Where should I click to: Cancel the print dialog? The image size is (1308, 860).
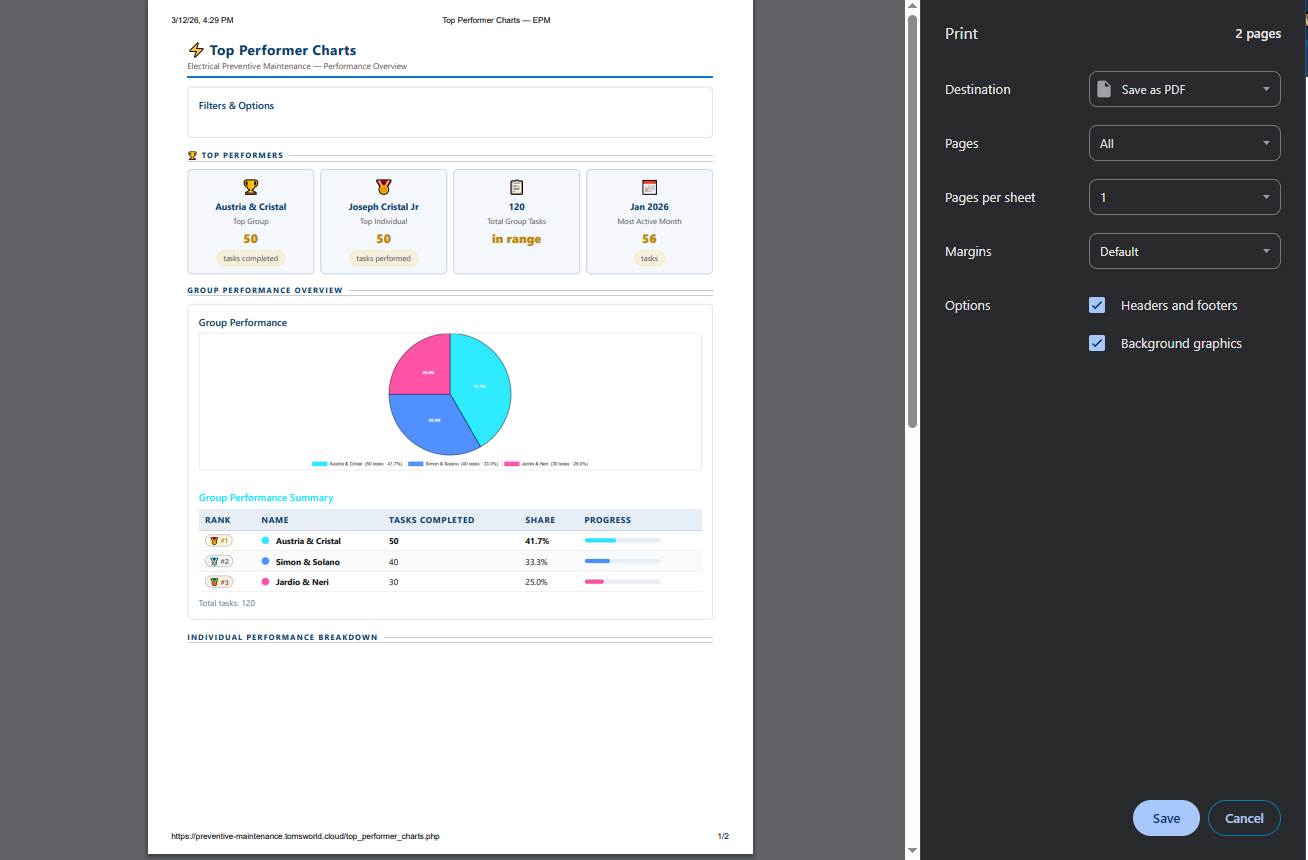click(x=1244, y=818)
